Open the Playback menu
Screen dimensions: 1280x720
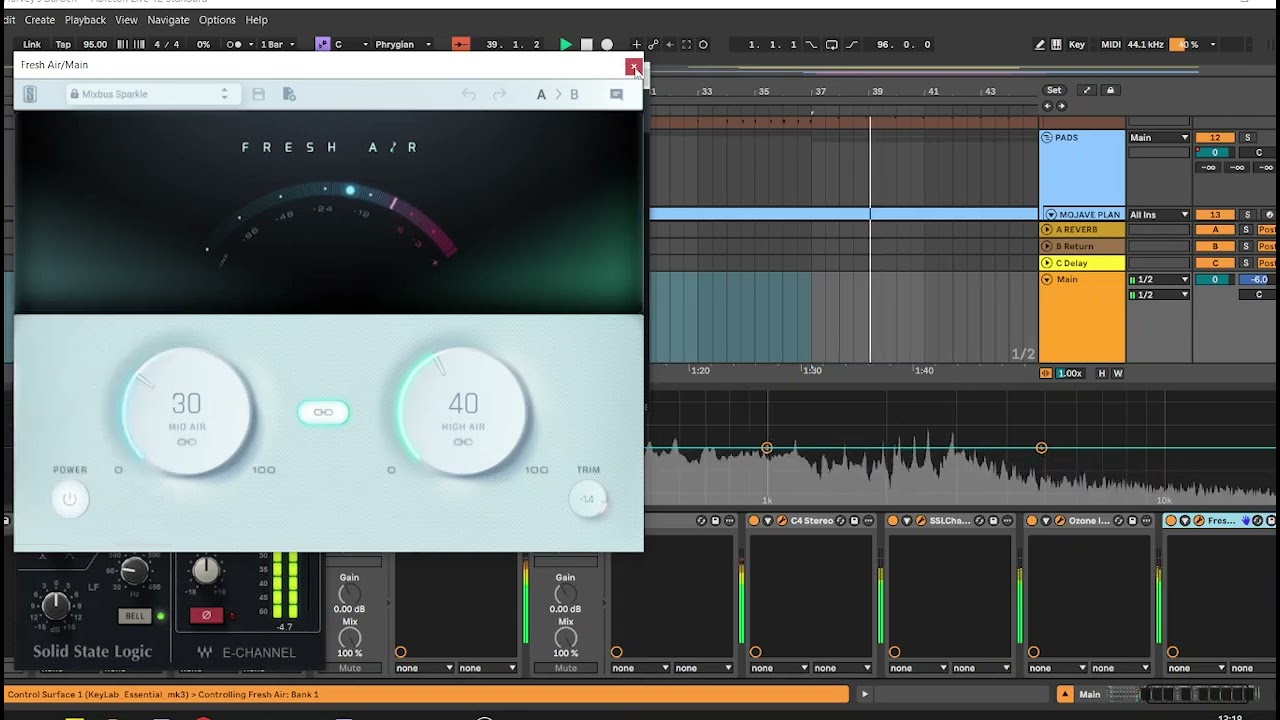[x=85, y=20]
